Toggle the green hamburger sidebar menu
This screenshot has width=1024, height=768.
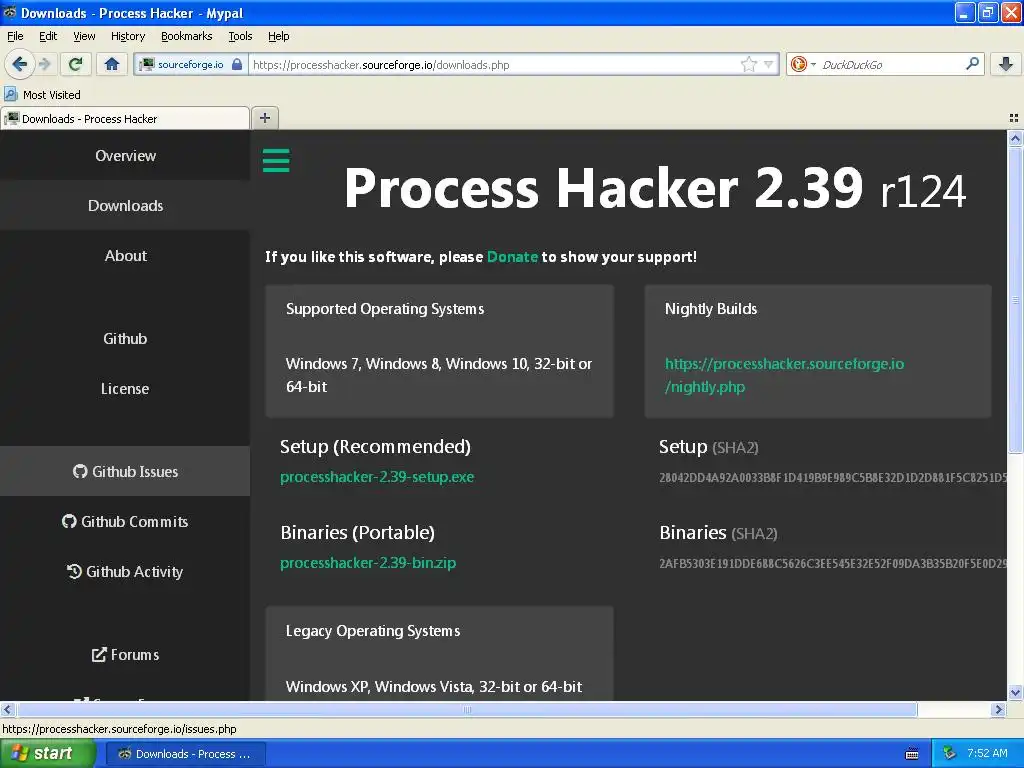tap(276, 161)
